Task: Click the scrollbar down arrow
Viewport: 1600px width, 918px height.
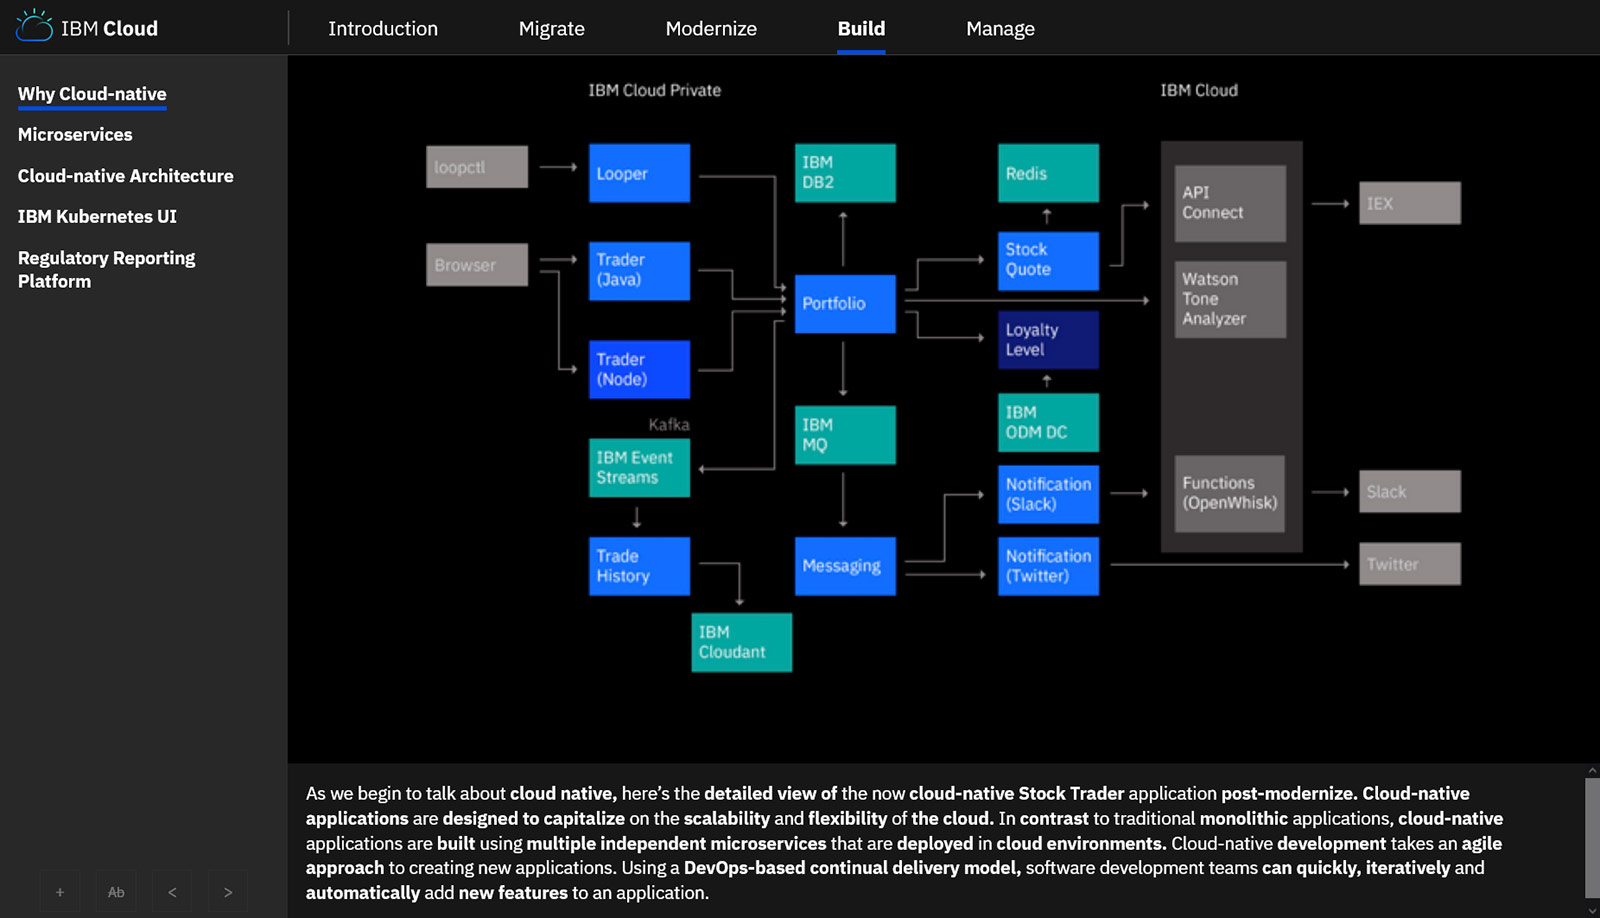Action: pyautogui.click(x=1592, y=911)
